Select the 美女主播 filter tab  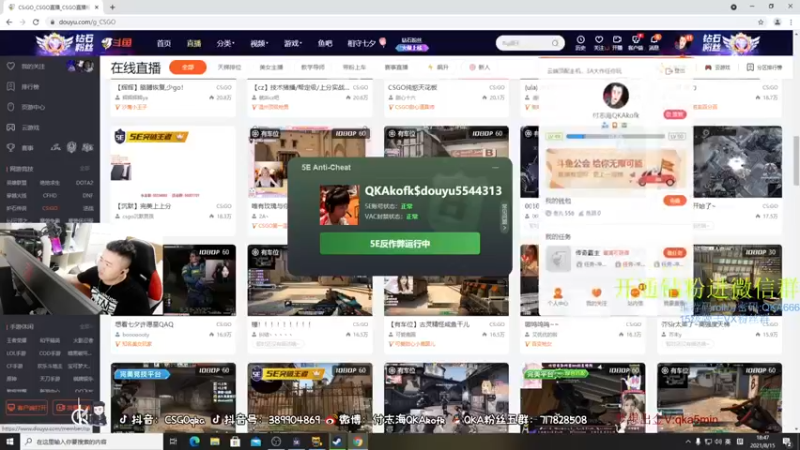coord(271,67)
